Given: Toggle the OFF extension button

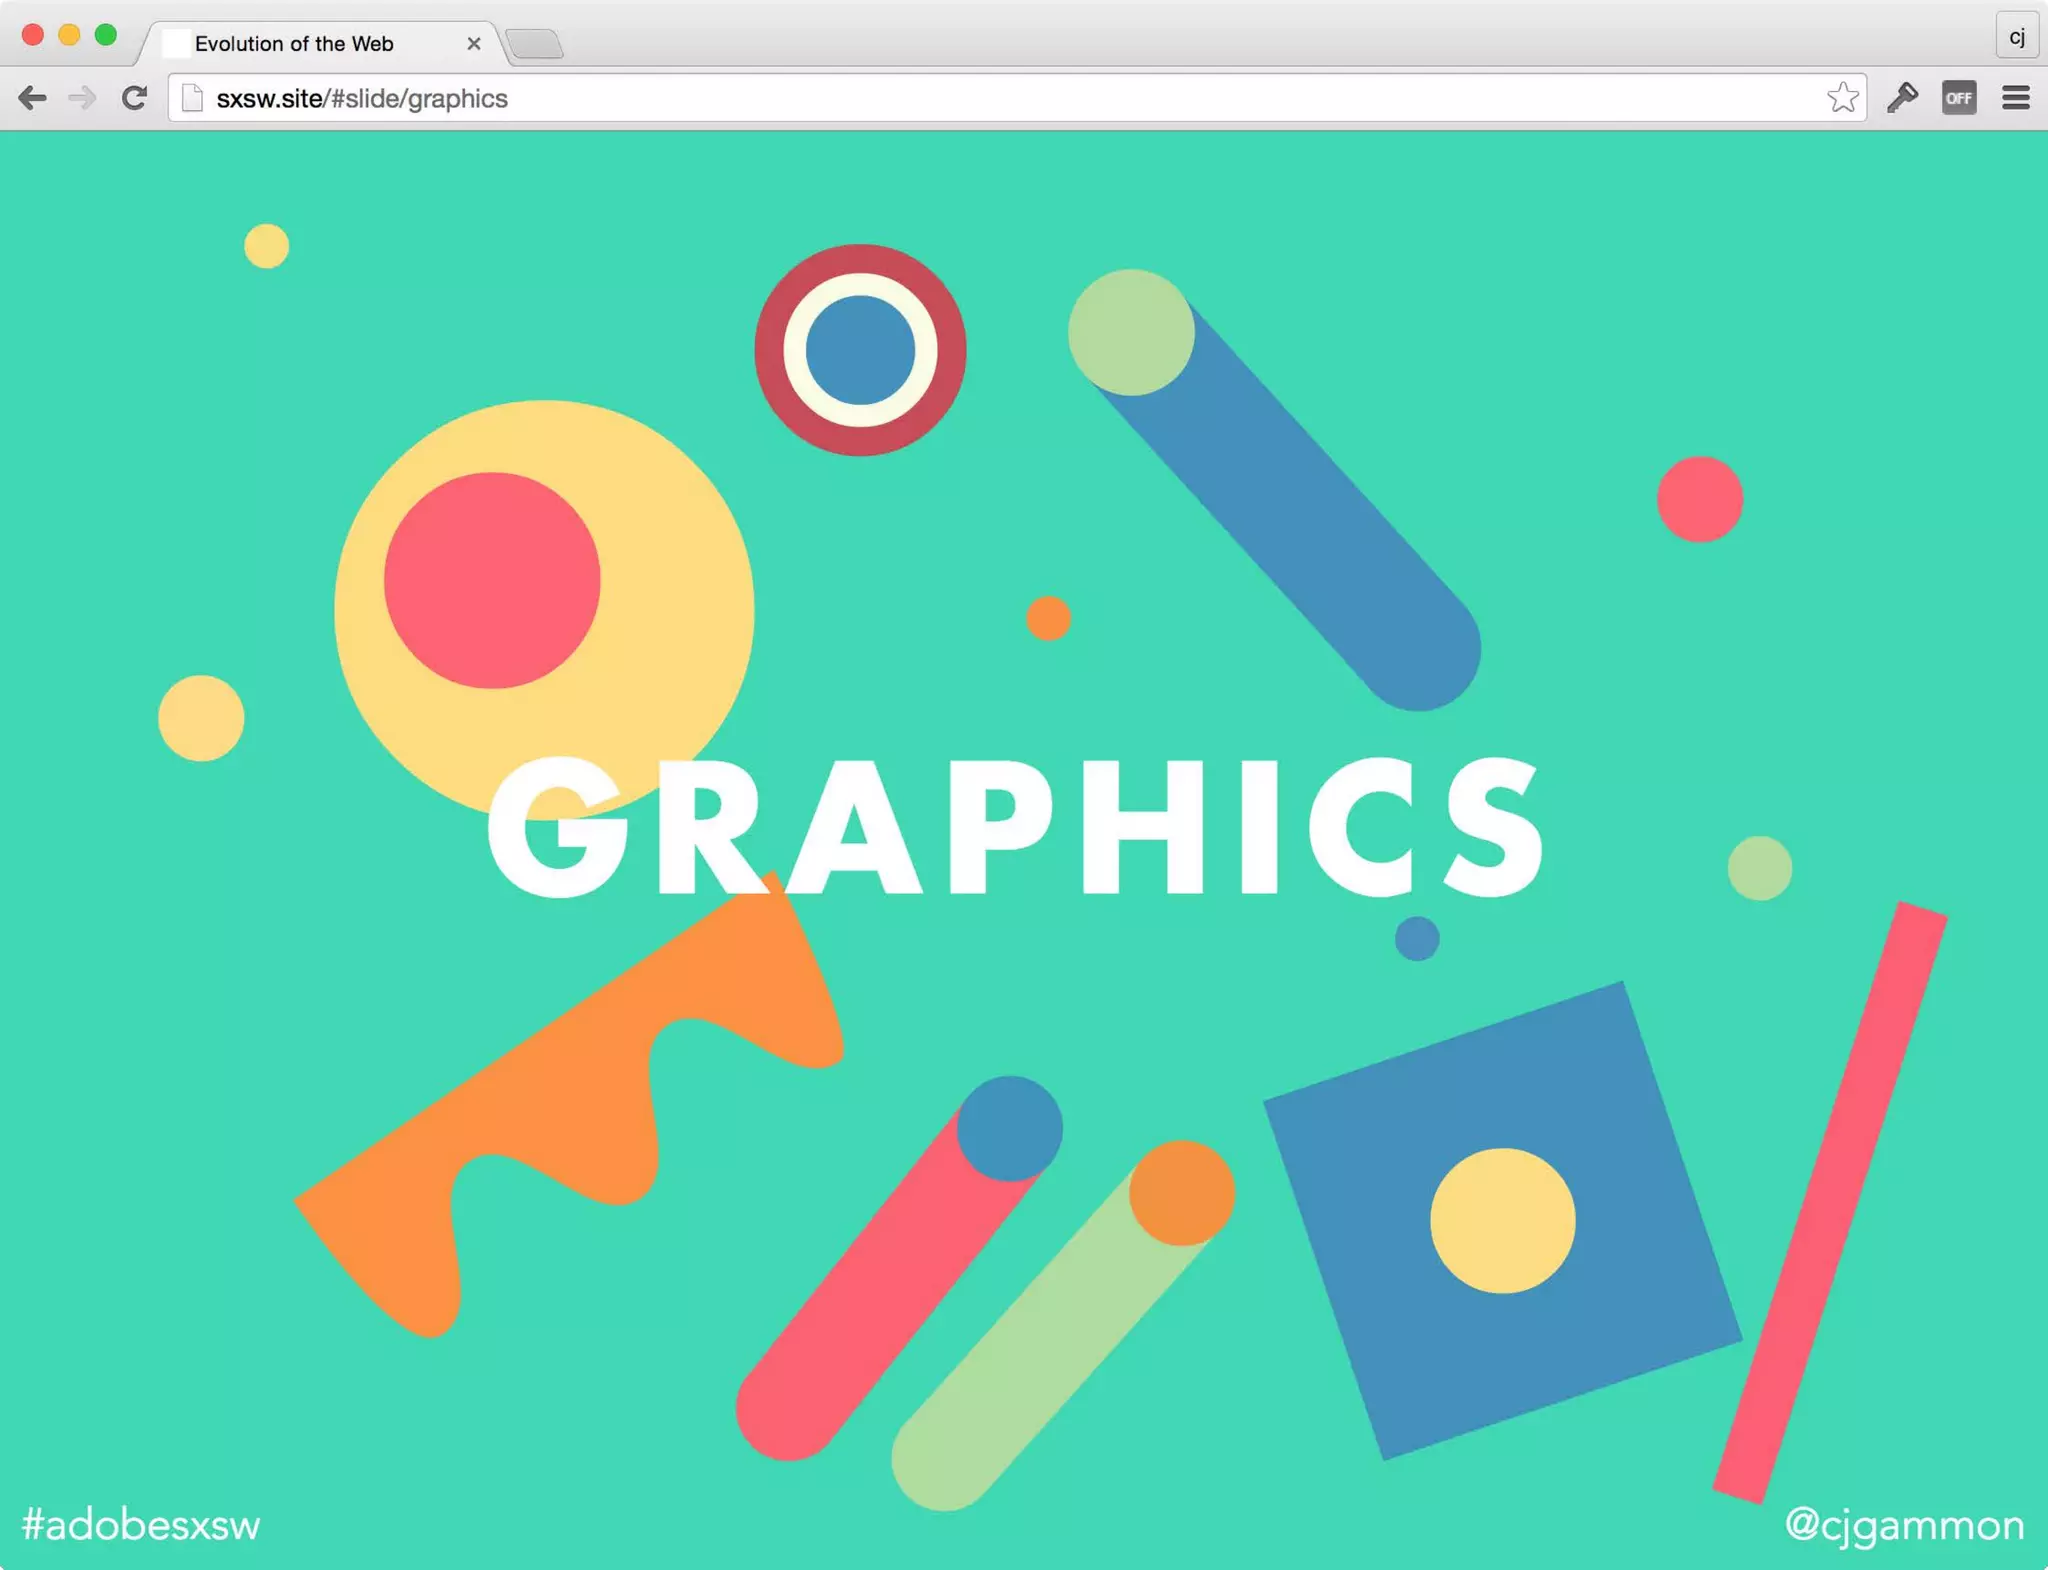Looking at the screenshot, I should pyautogui.click(x=1958, y=98).
